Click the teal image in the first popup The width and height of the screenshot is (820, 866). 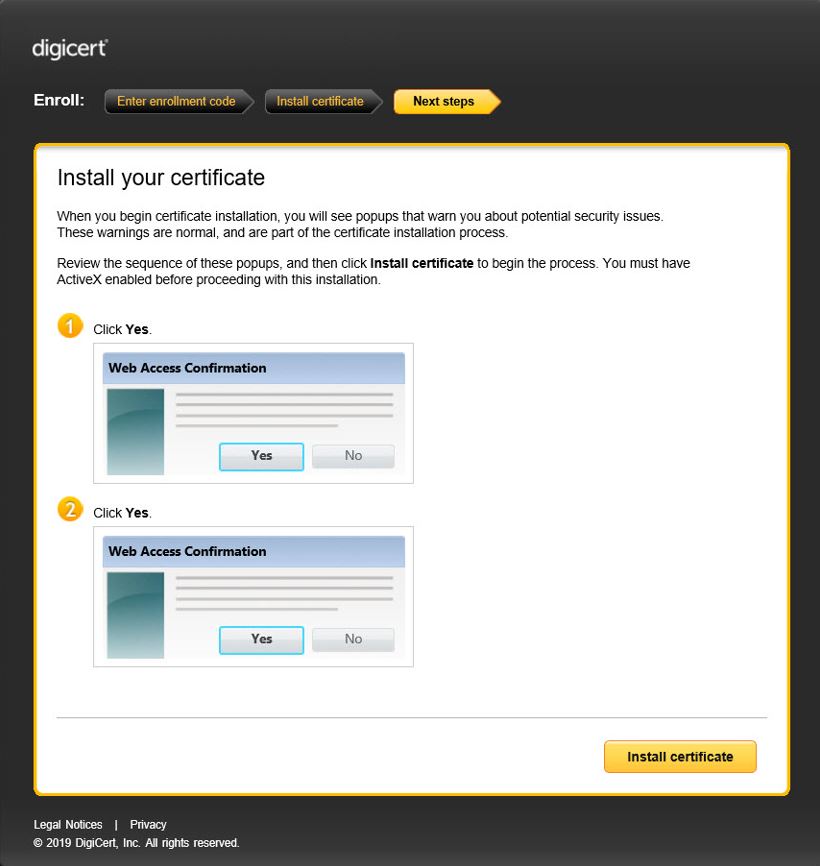click(x=135, y=431)
